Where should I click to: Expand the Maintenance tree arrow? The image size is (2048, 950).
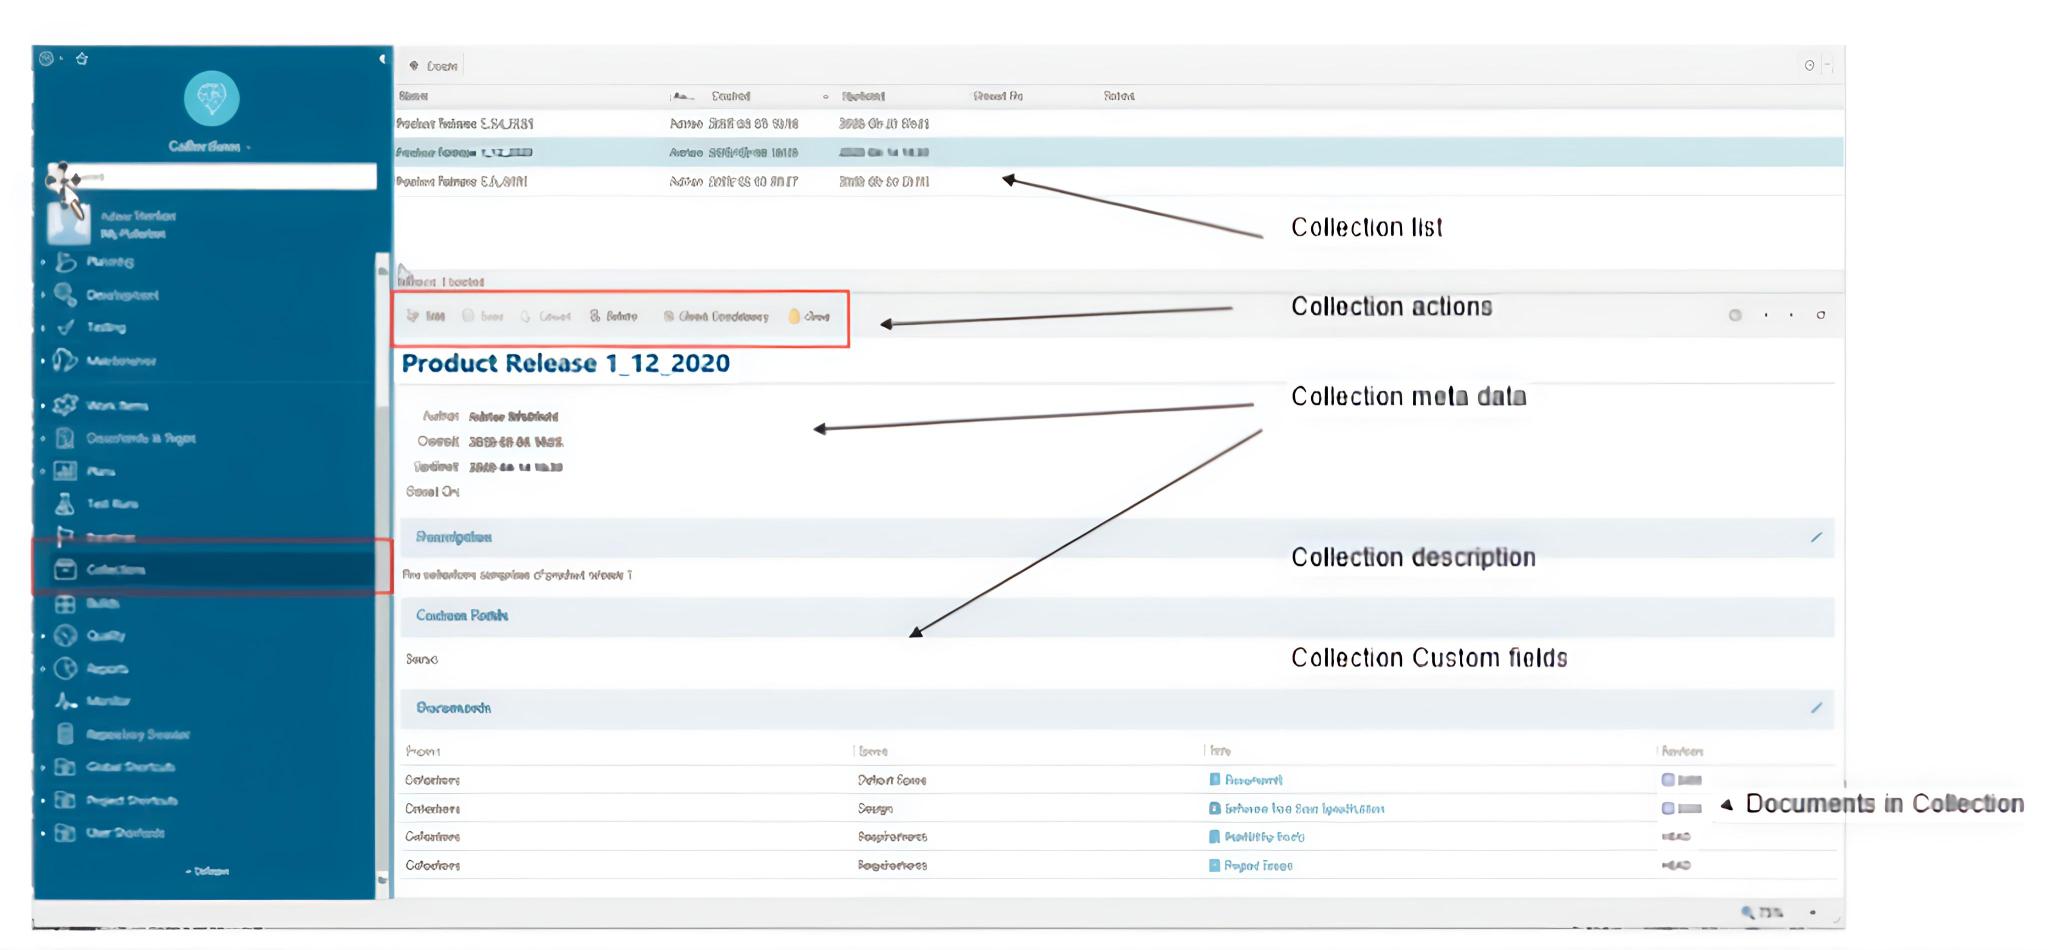click(x=43, y=360)
